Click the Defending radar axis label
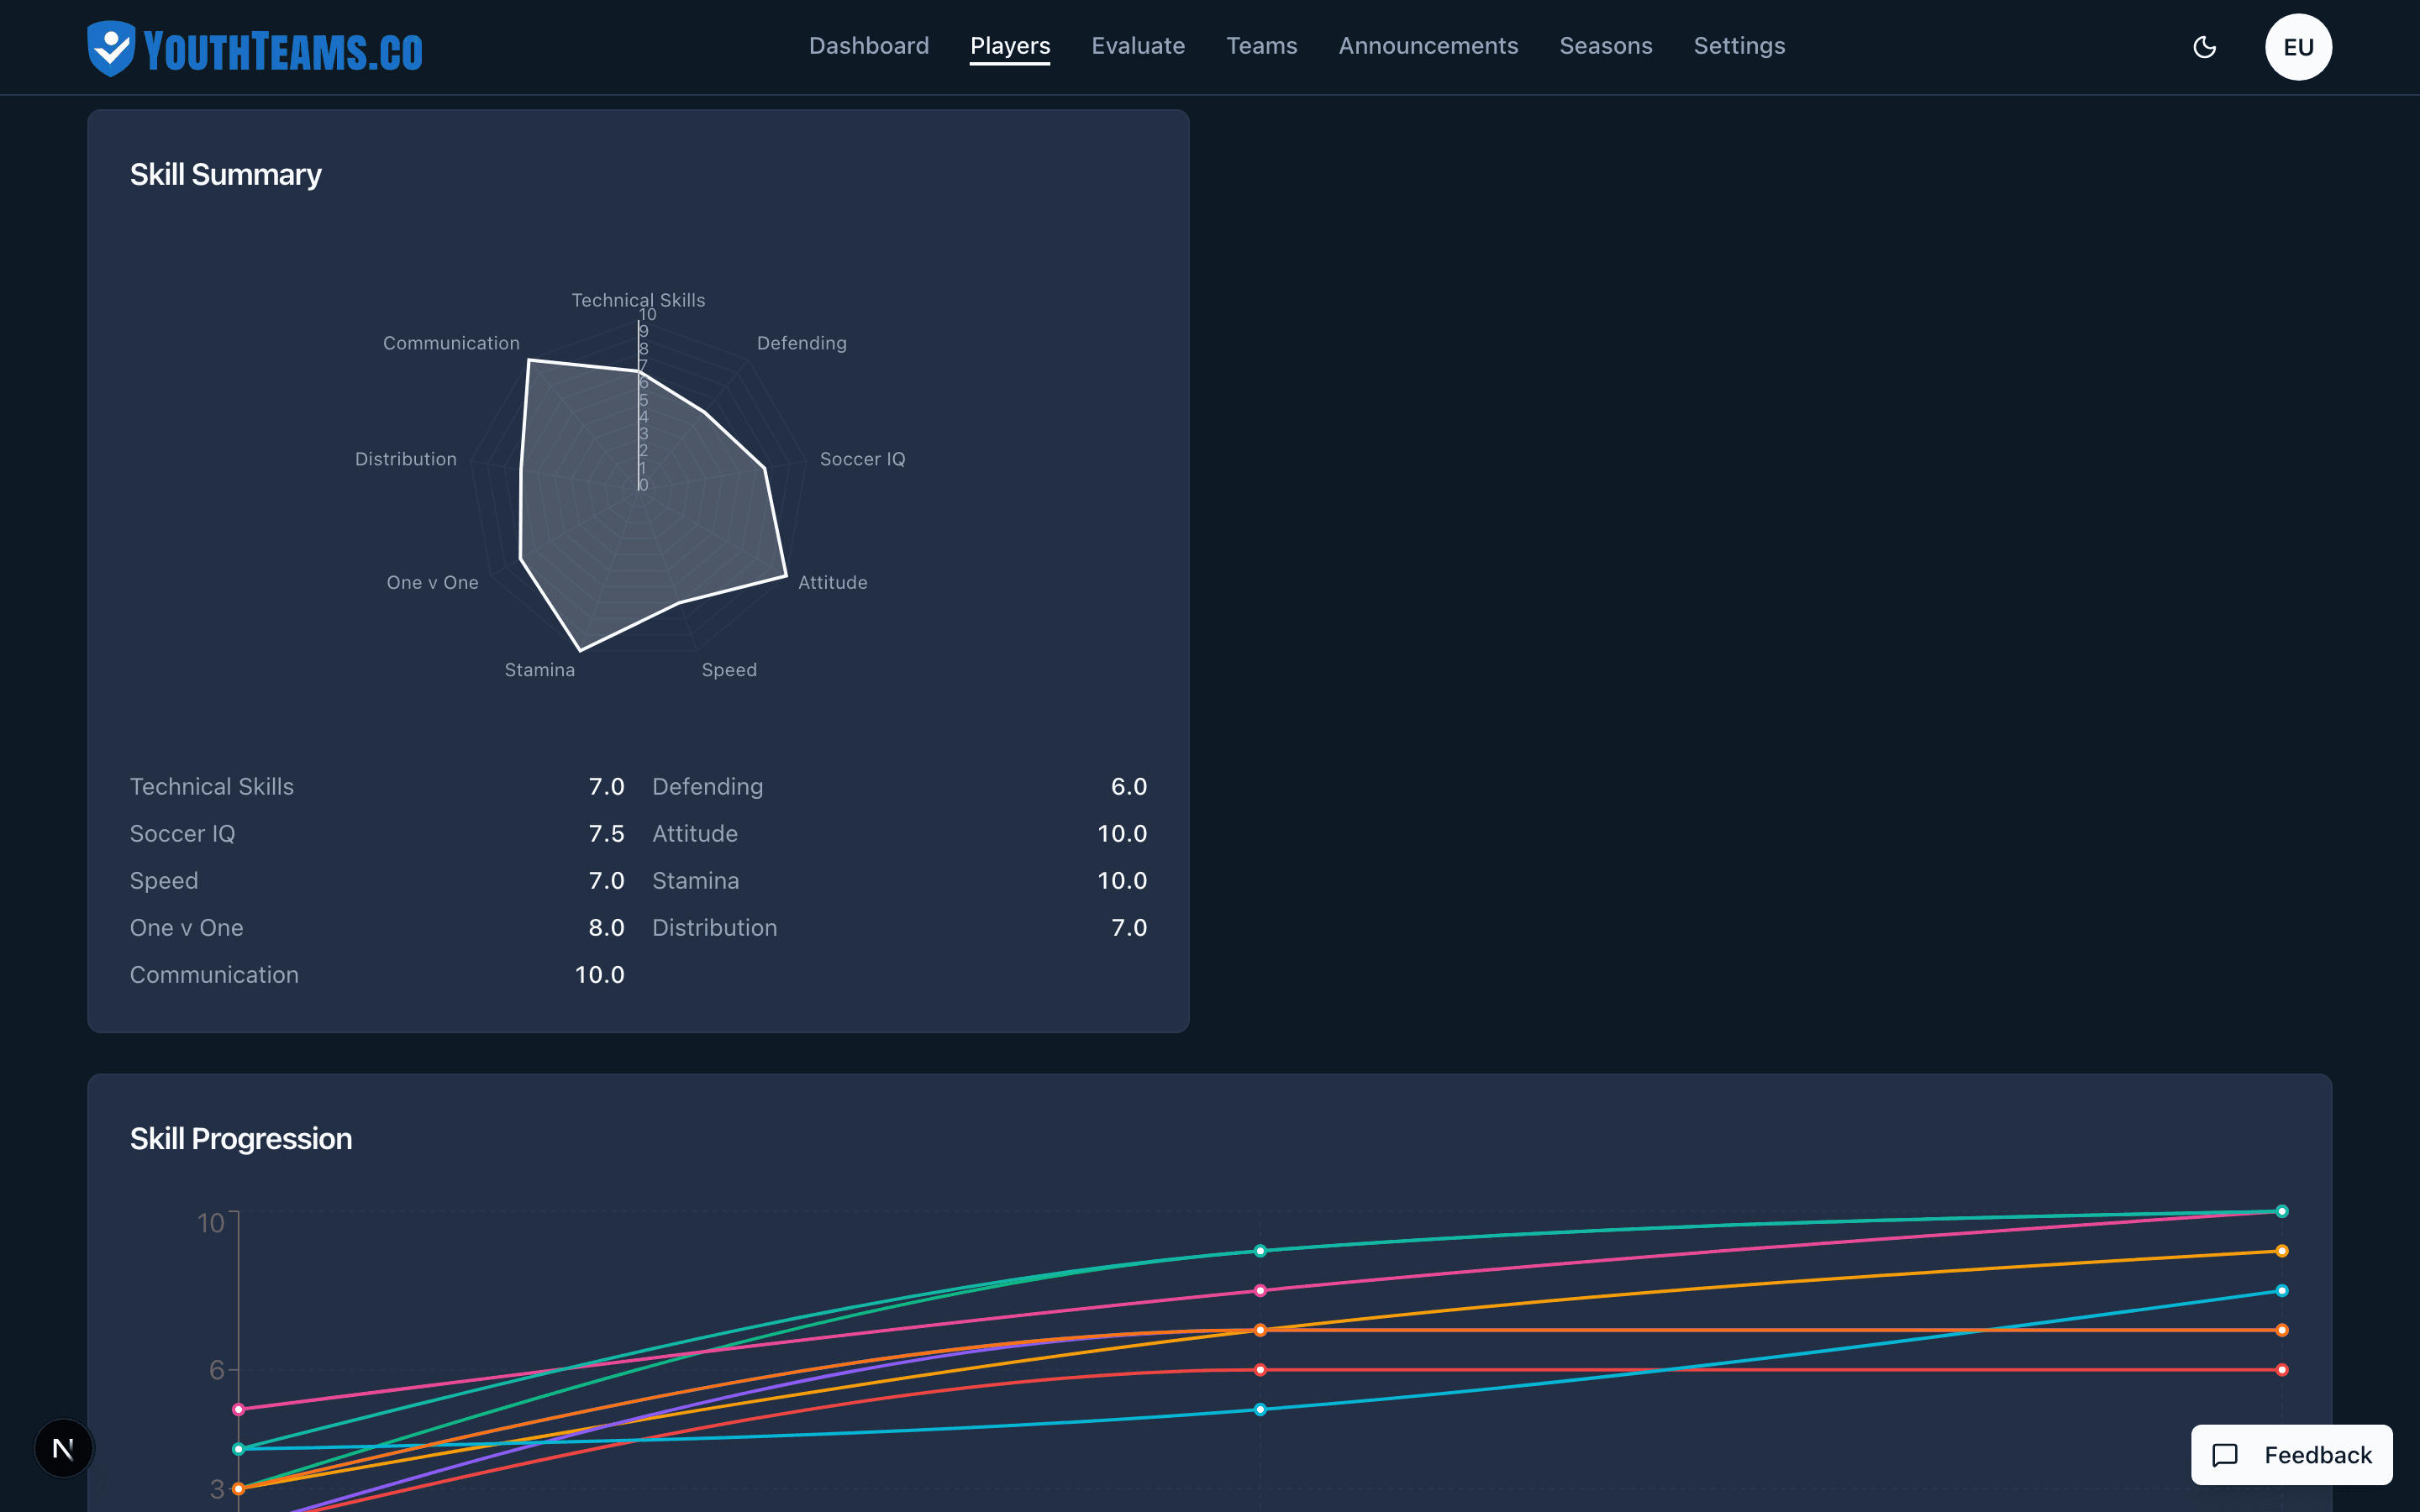 point(802,343)
